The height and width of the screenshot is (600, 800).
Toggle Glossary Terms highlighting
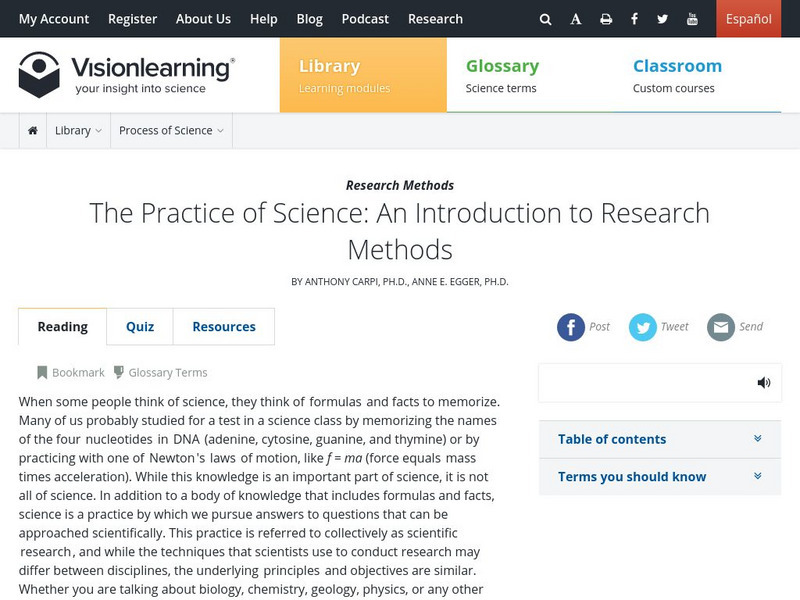[160, 372]
